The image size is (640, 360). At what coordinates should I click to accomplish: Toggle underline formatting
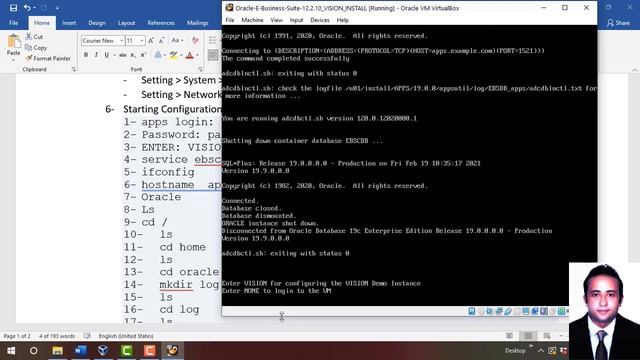pos(107,55)
